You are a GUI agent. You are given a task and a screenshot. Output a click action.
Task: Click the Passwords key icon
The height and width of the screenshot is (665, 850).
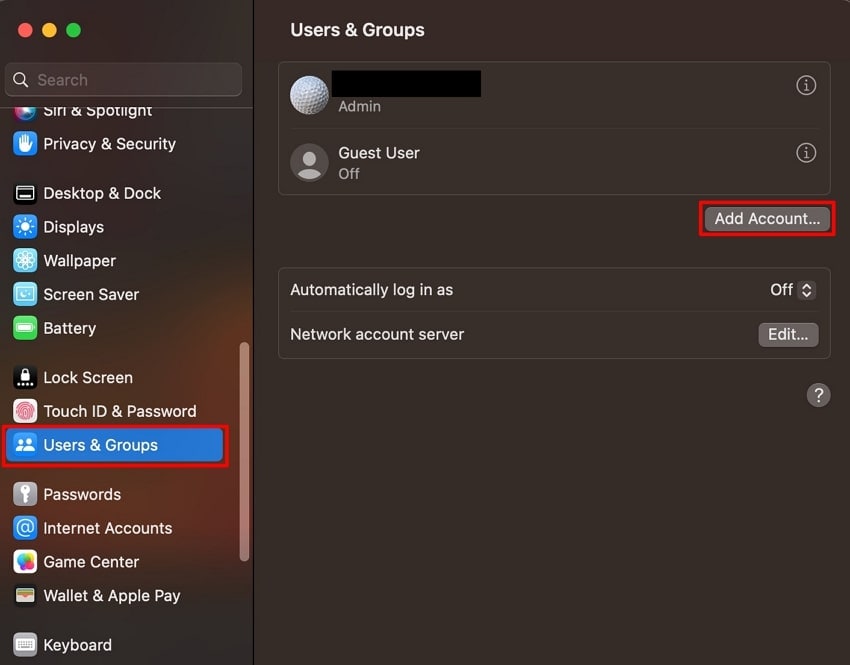tap(24, 494)
